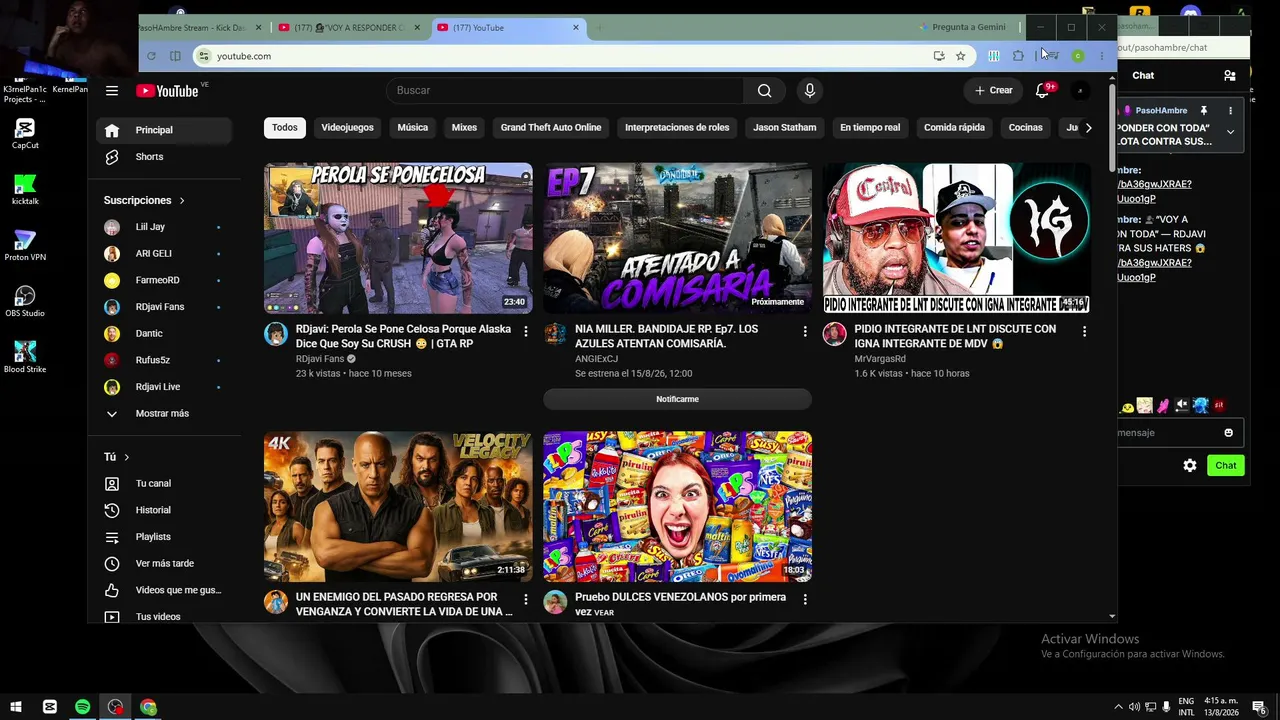Switch to the VOY A RESPONDER tab
The height and width of the screenshot is (720, 1280).
click(349, 28)
